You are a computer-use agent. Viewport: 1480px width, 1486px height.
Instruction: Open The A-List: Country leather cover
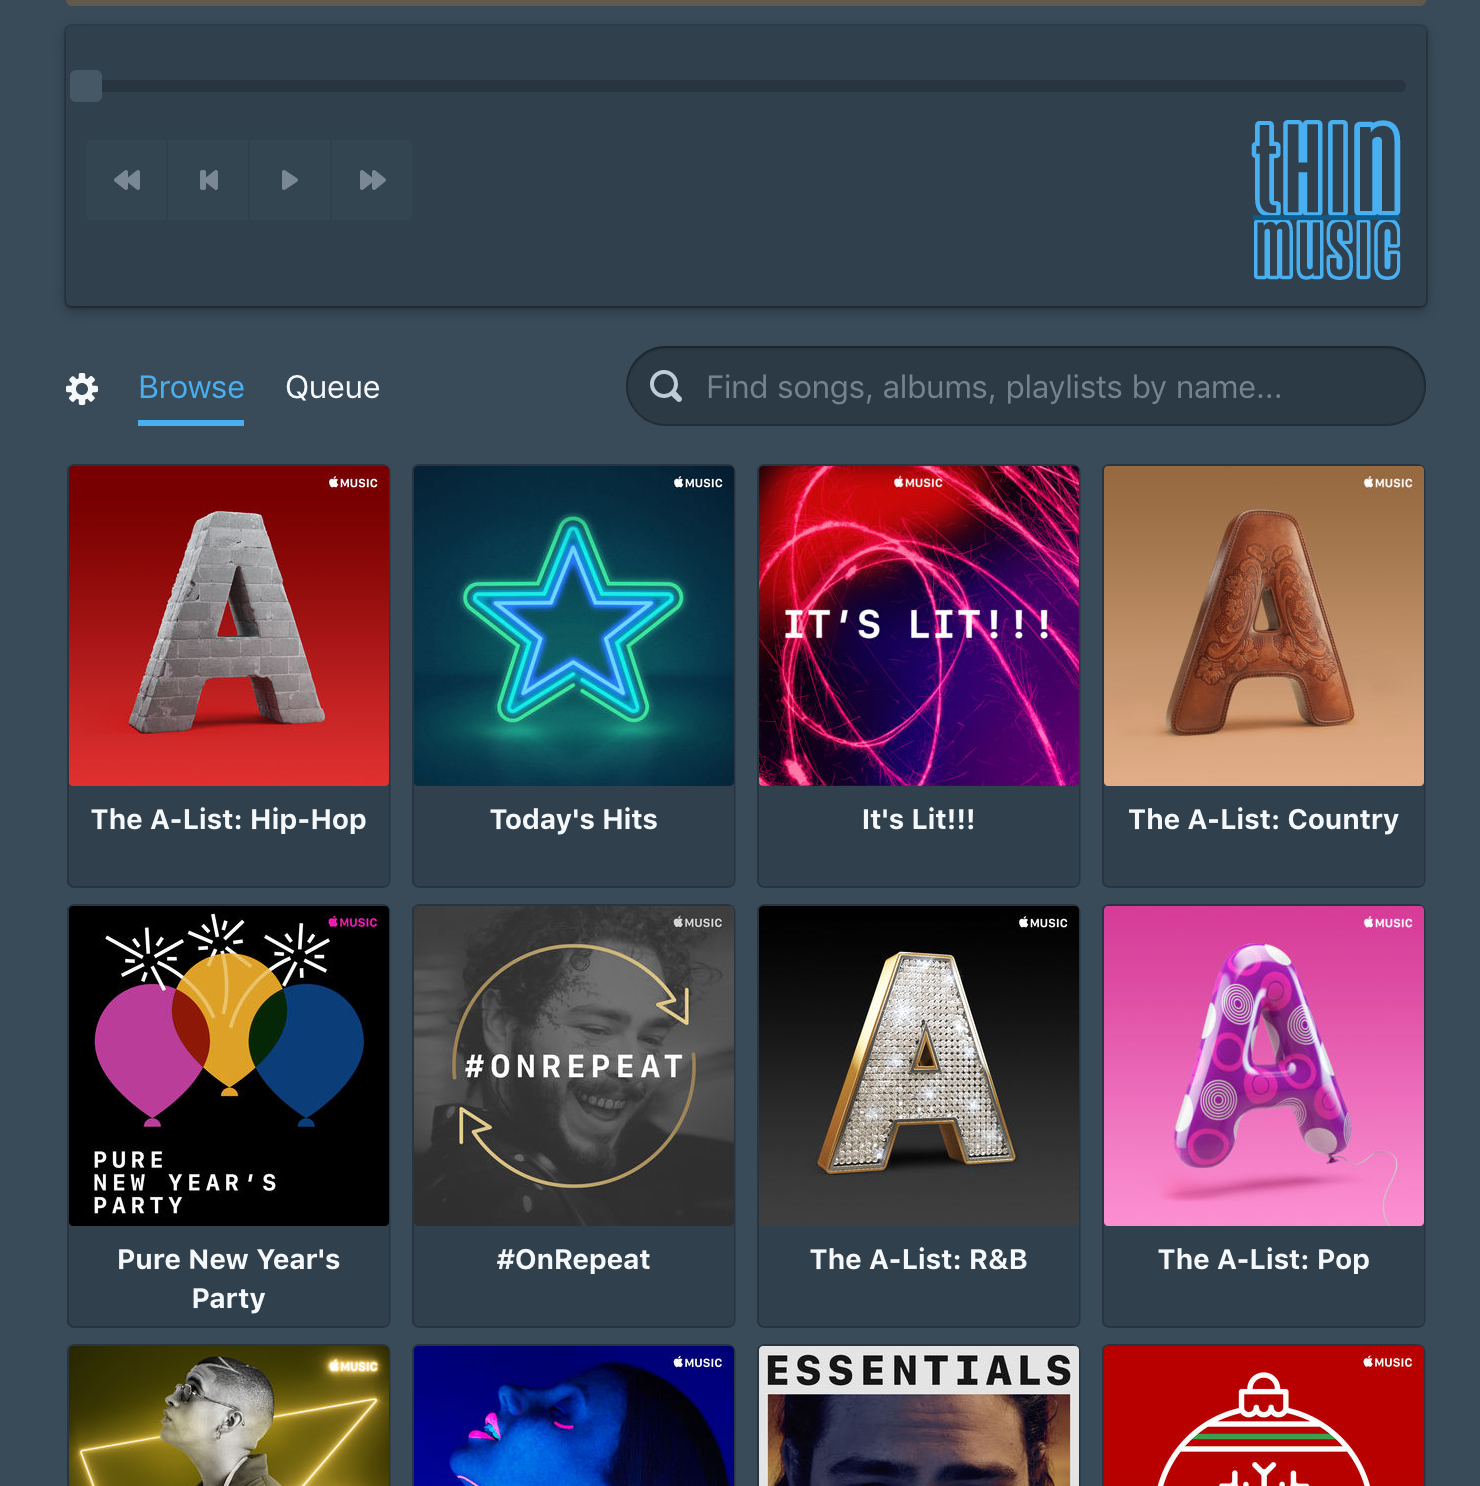tap(1264, 626)
